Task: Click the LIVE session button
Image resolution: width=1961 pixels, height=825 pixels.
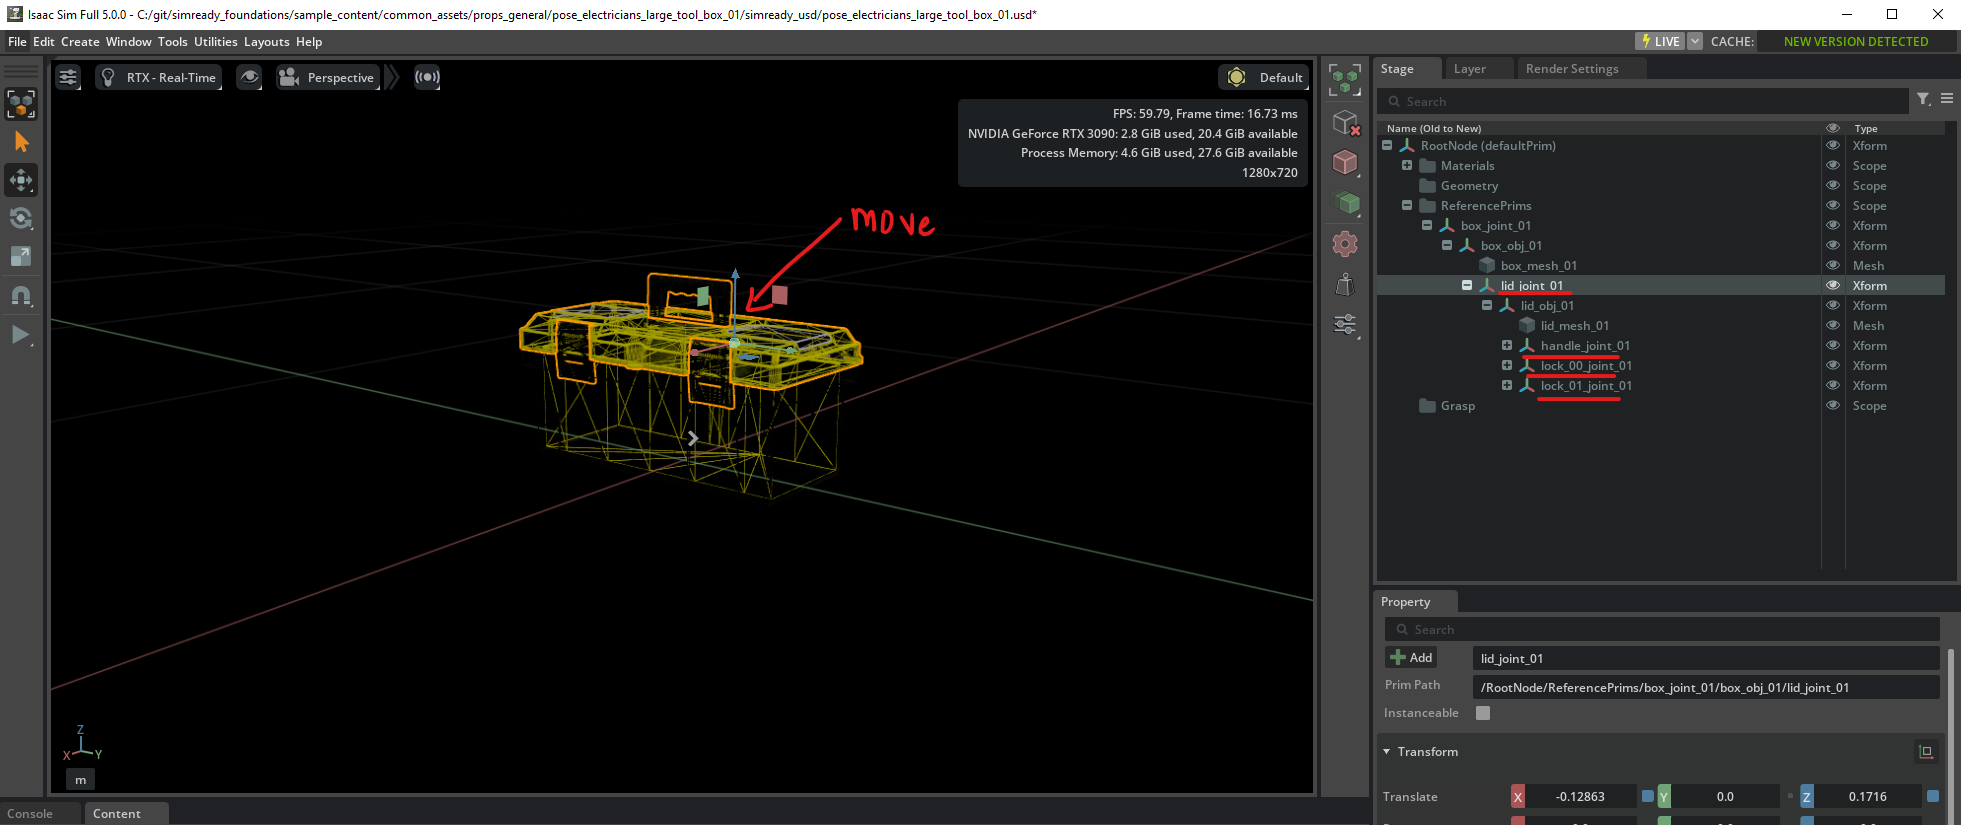Action: [x=1659, y=41]
